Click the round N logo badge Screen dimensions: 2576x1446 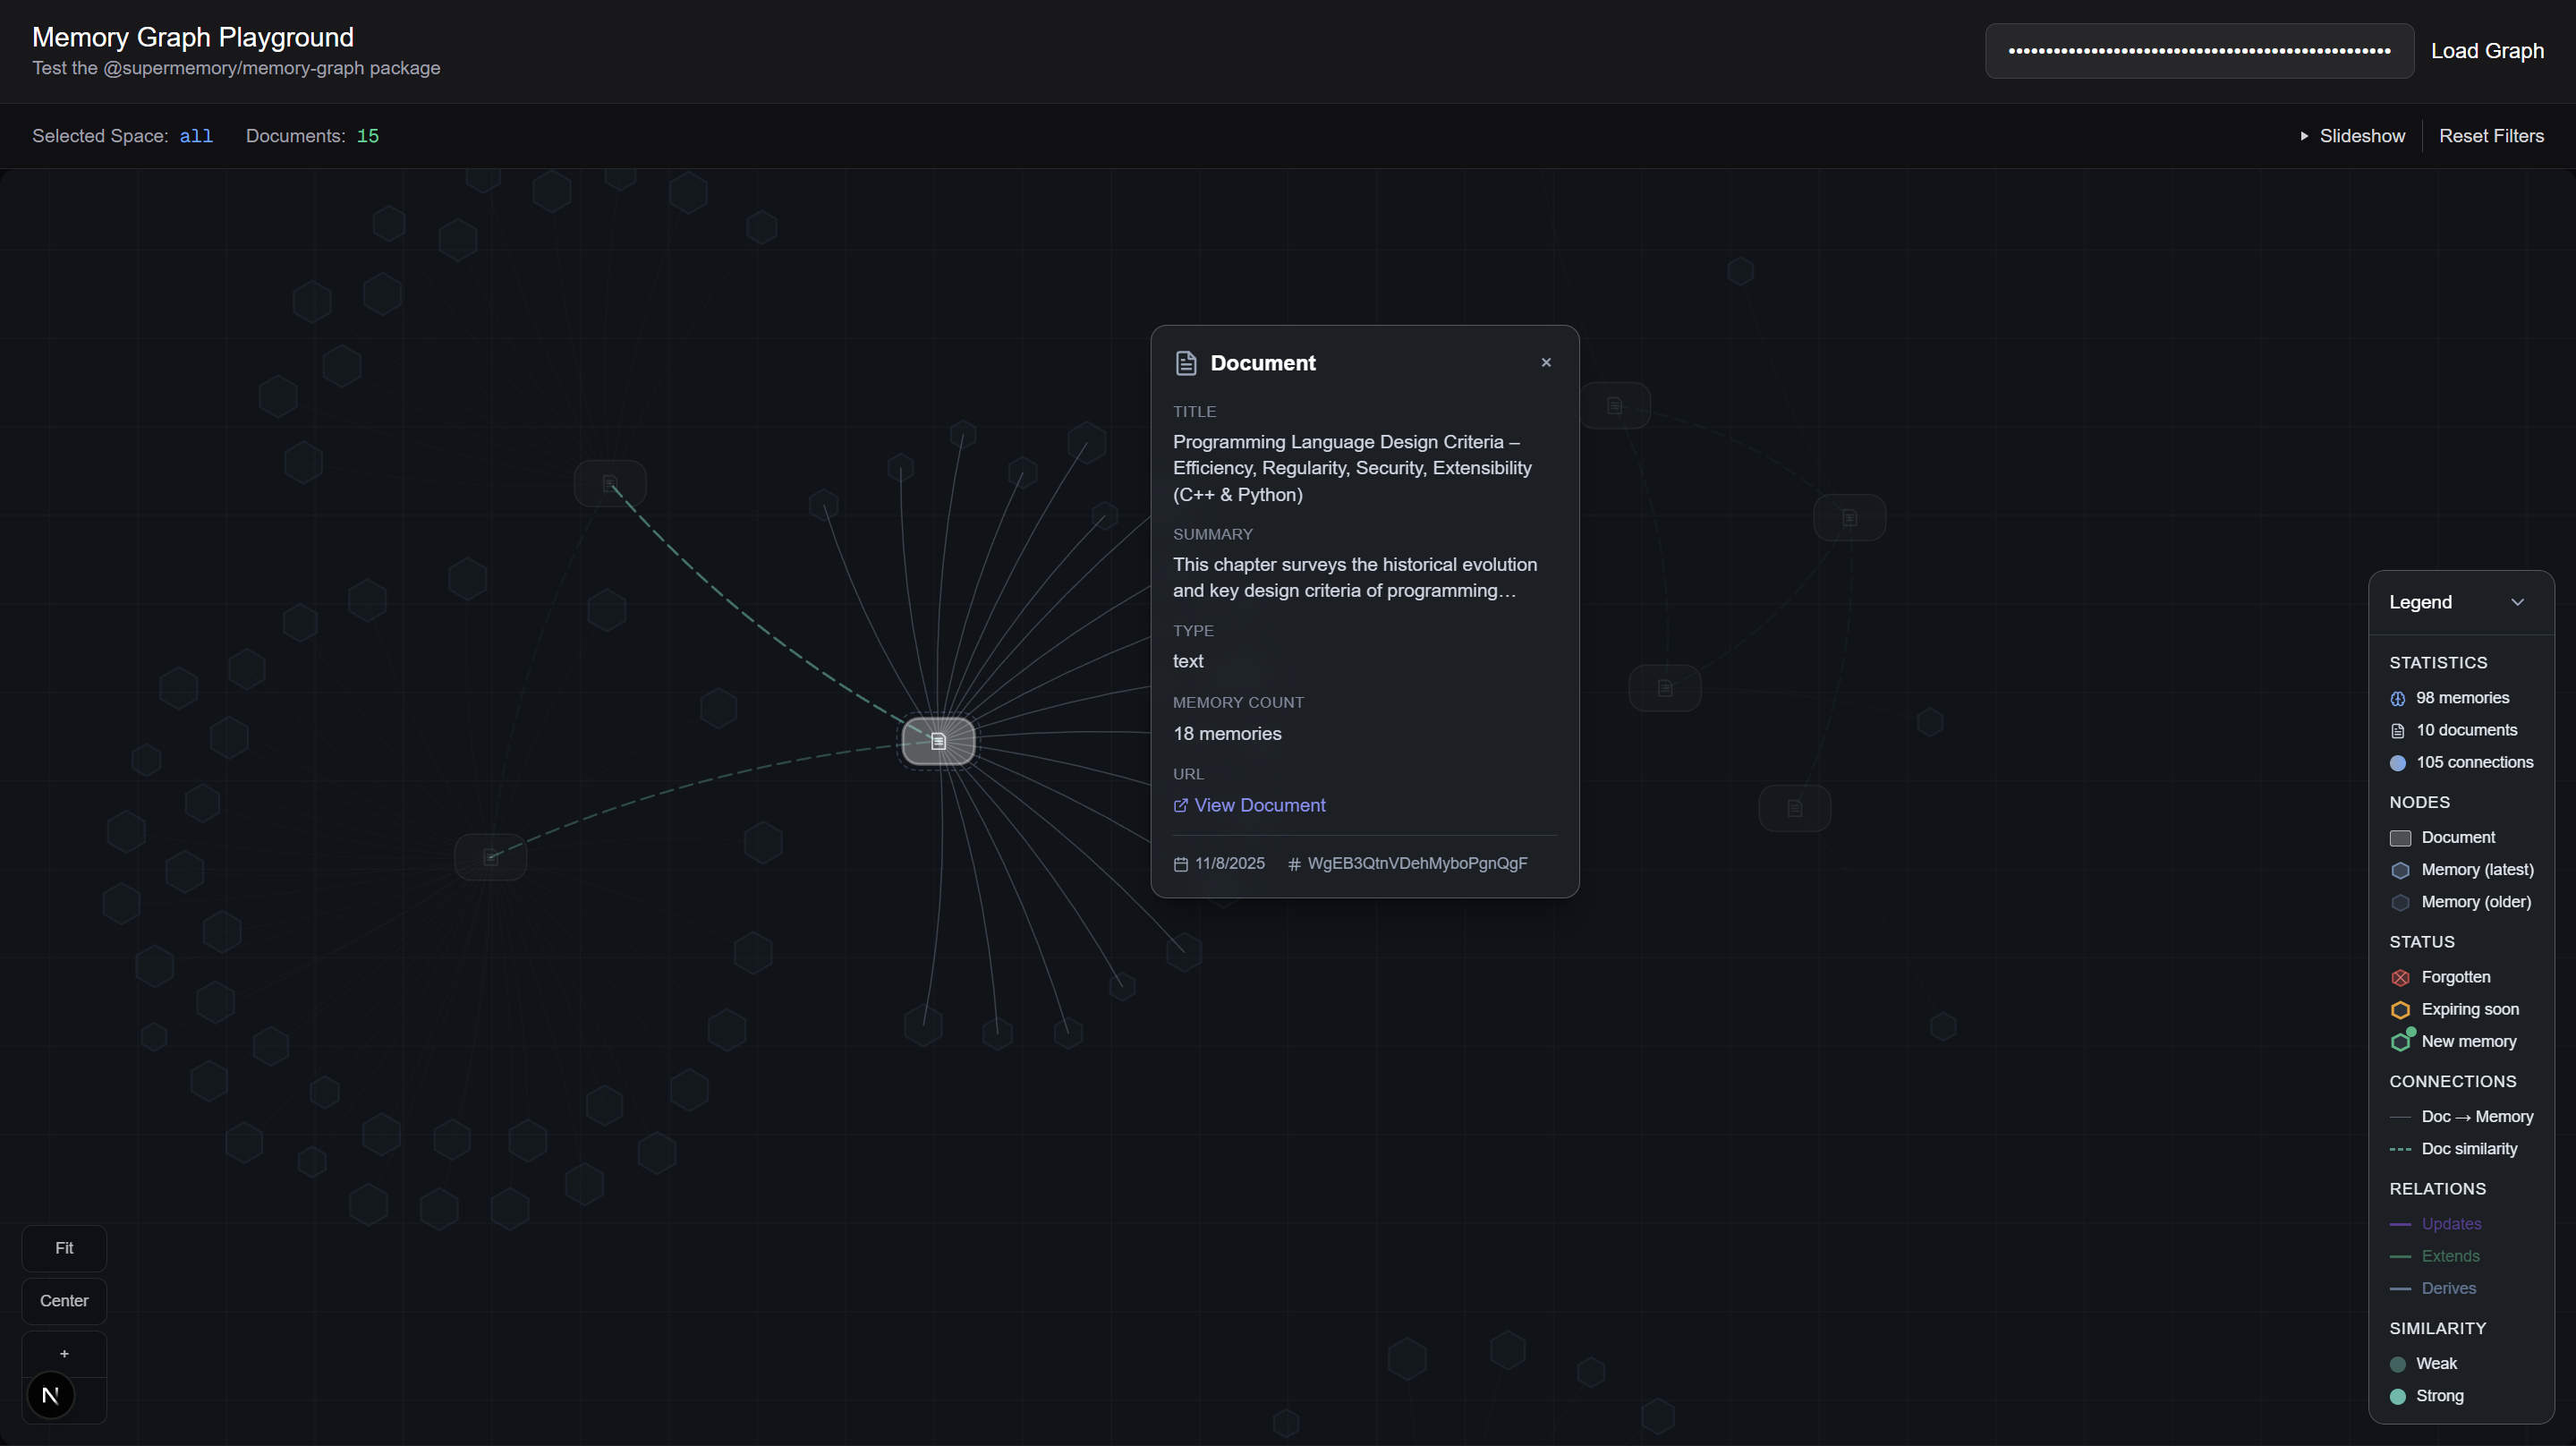pos(50,1395)
